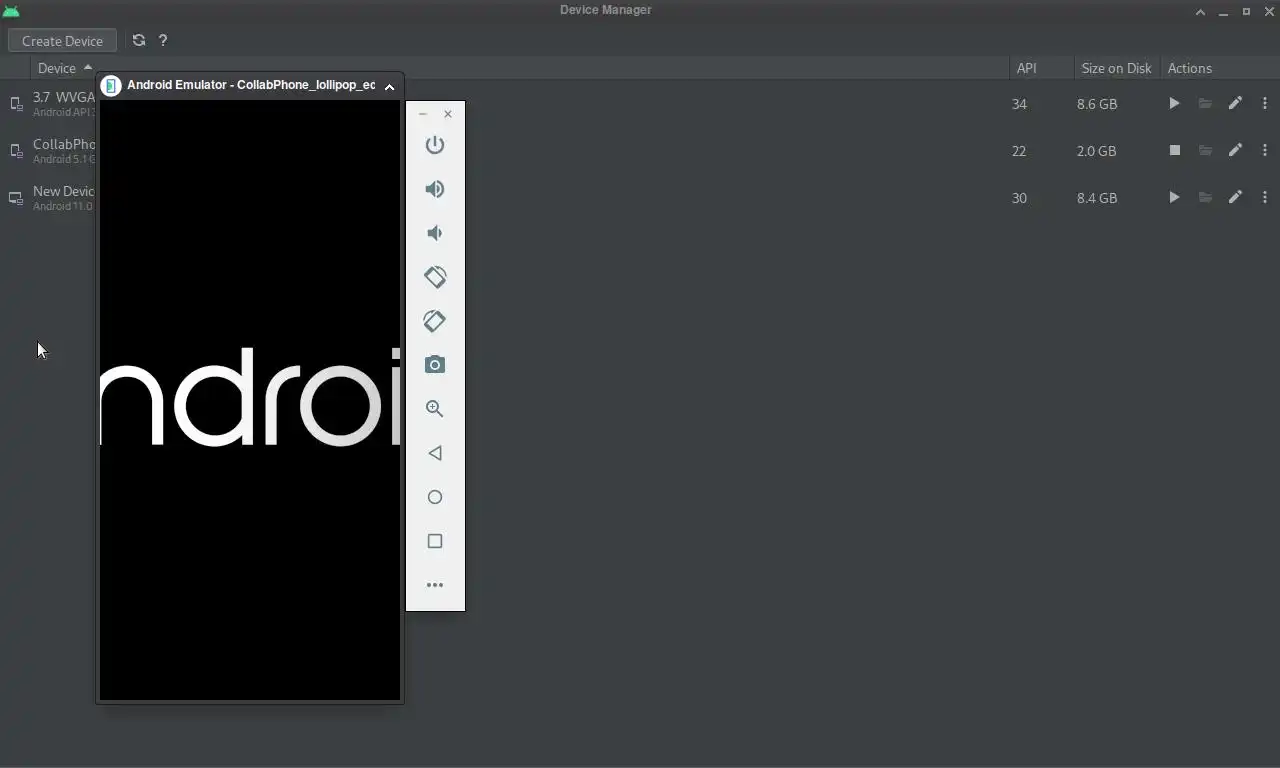Tap the emulator Back button
Image resolution: width=1280 pixels, height=768 pixels.
435,453
